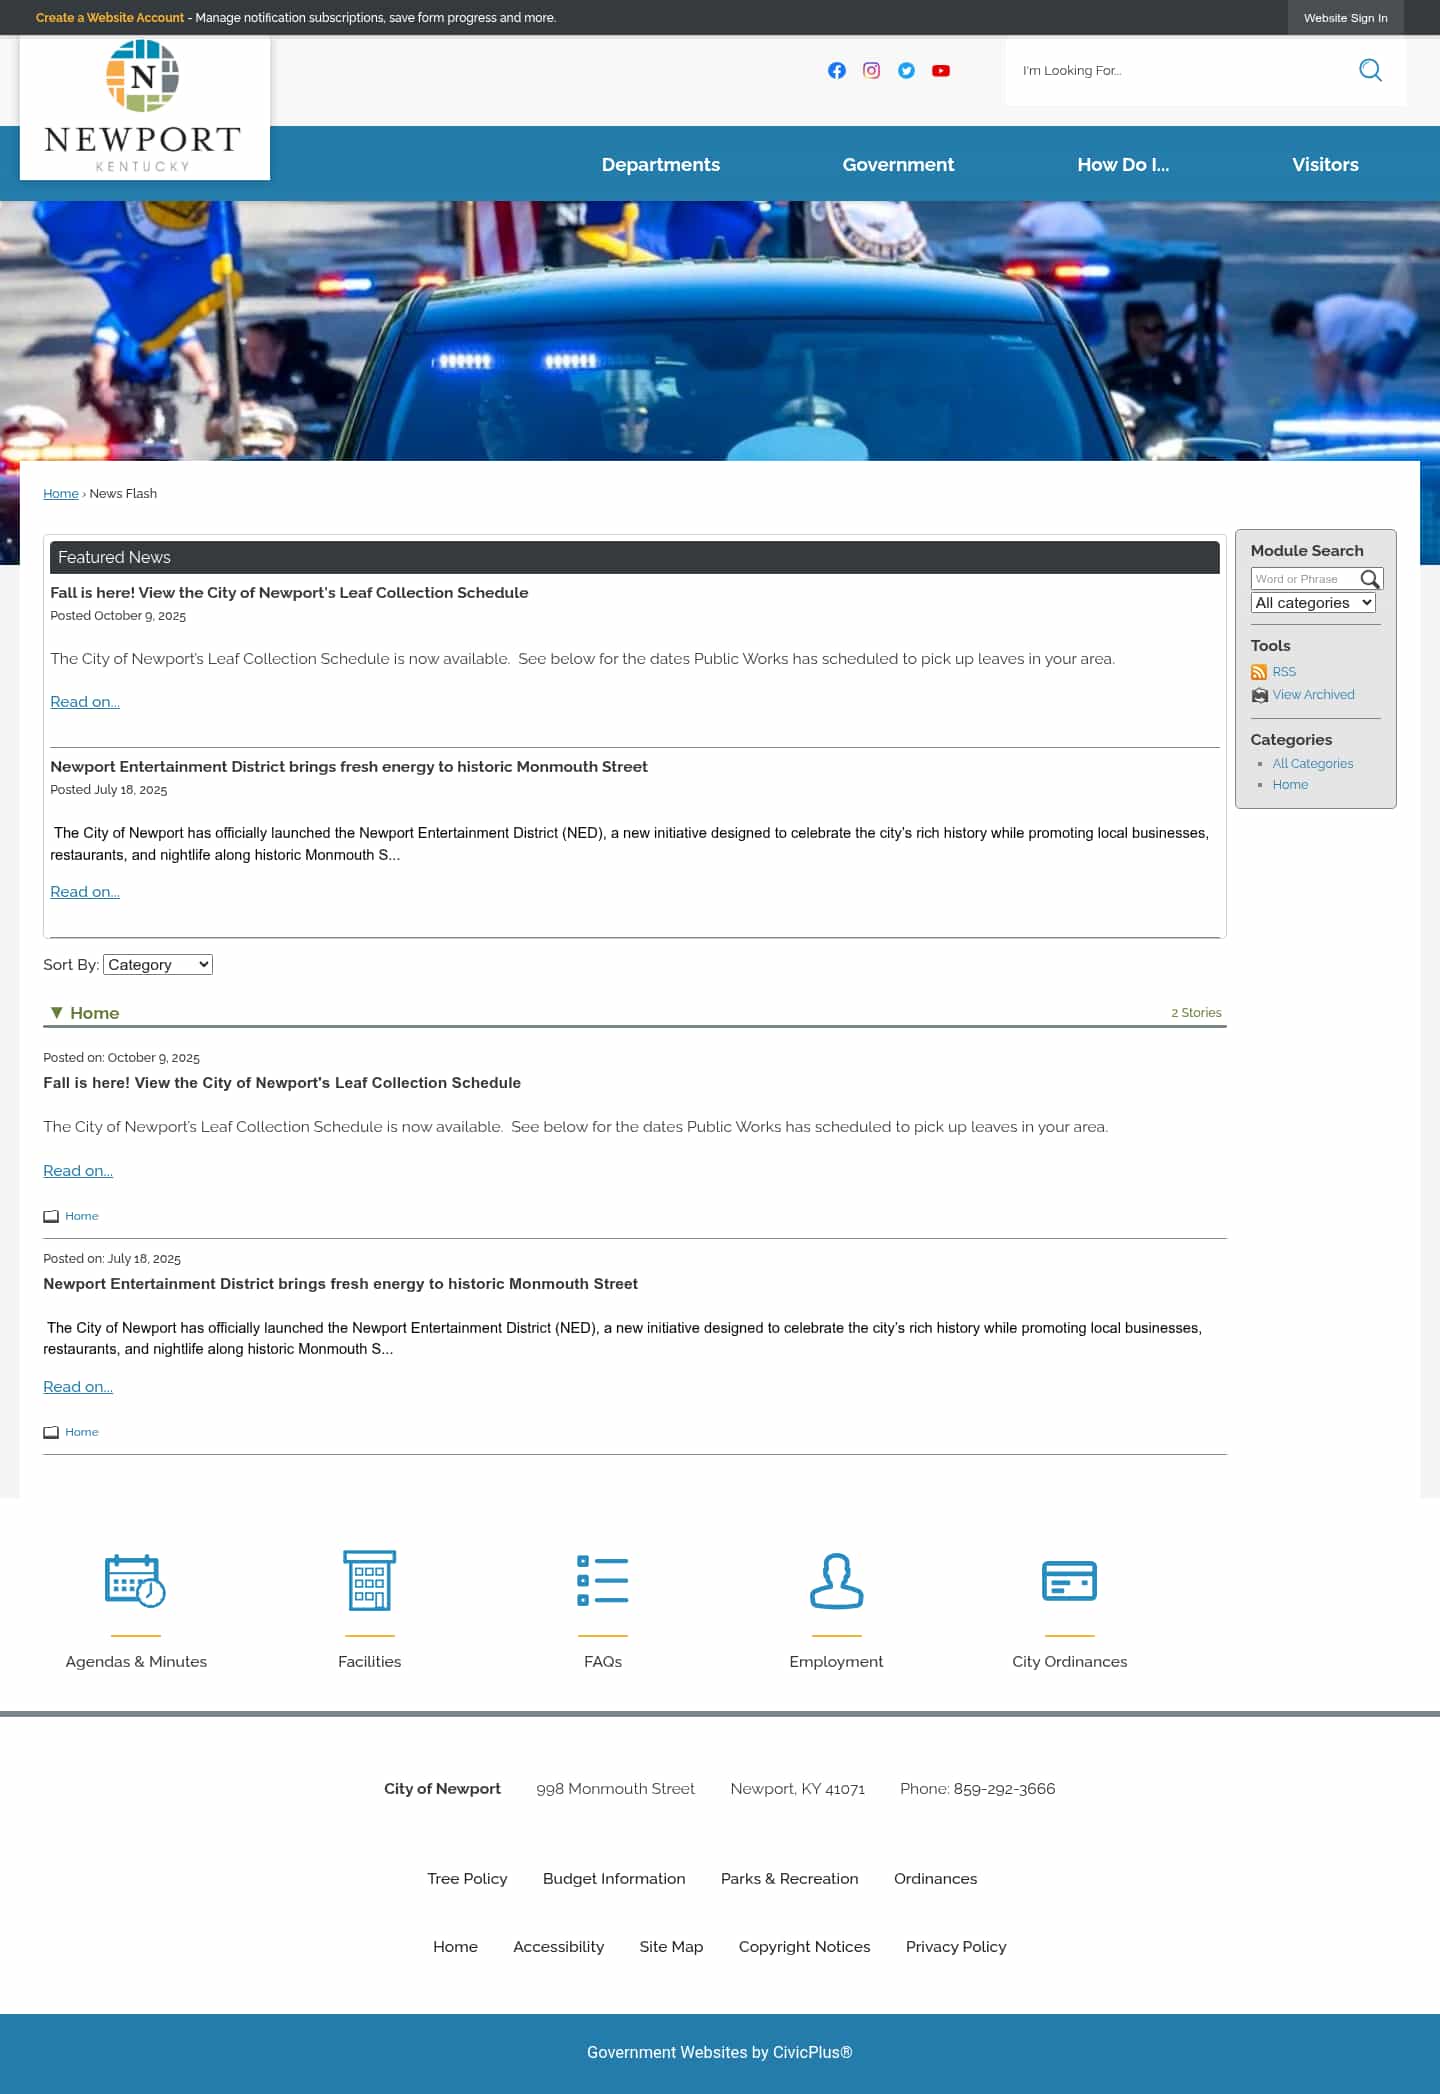This screenshot has height=2094, width=1440.
Task: Open the View Archived link
Action: tap(1313, 695)
